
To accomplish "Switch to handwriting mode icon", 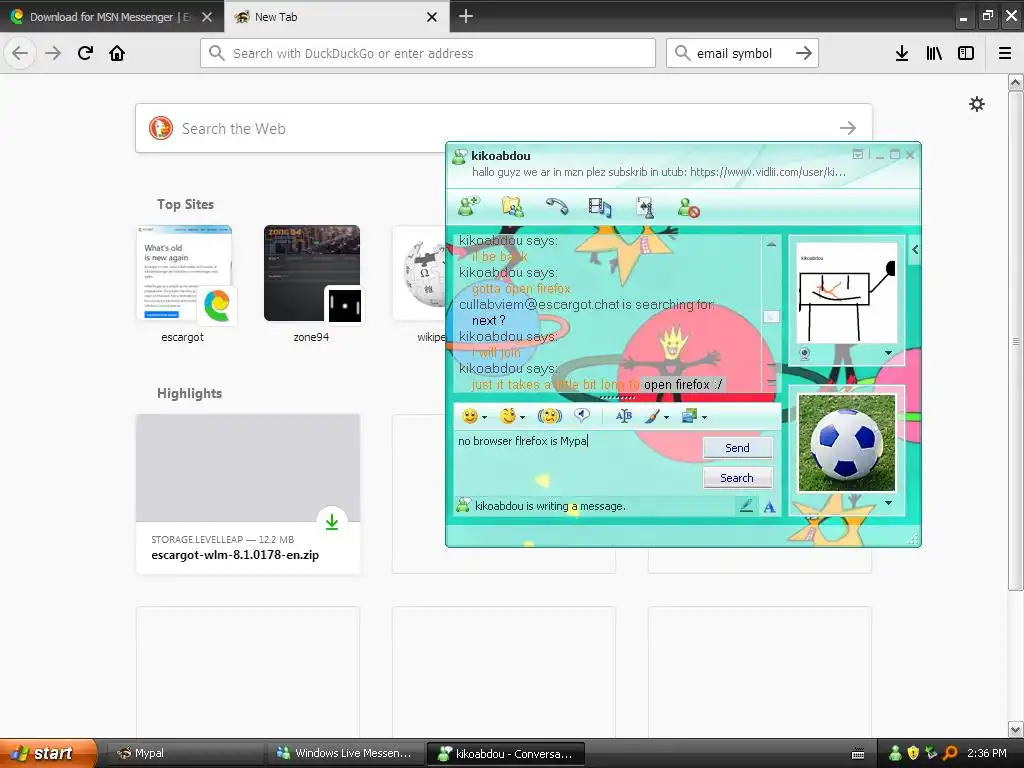I will tap(746, 505).
